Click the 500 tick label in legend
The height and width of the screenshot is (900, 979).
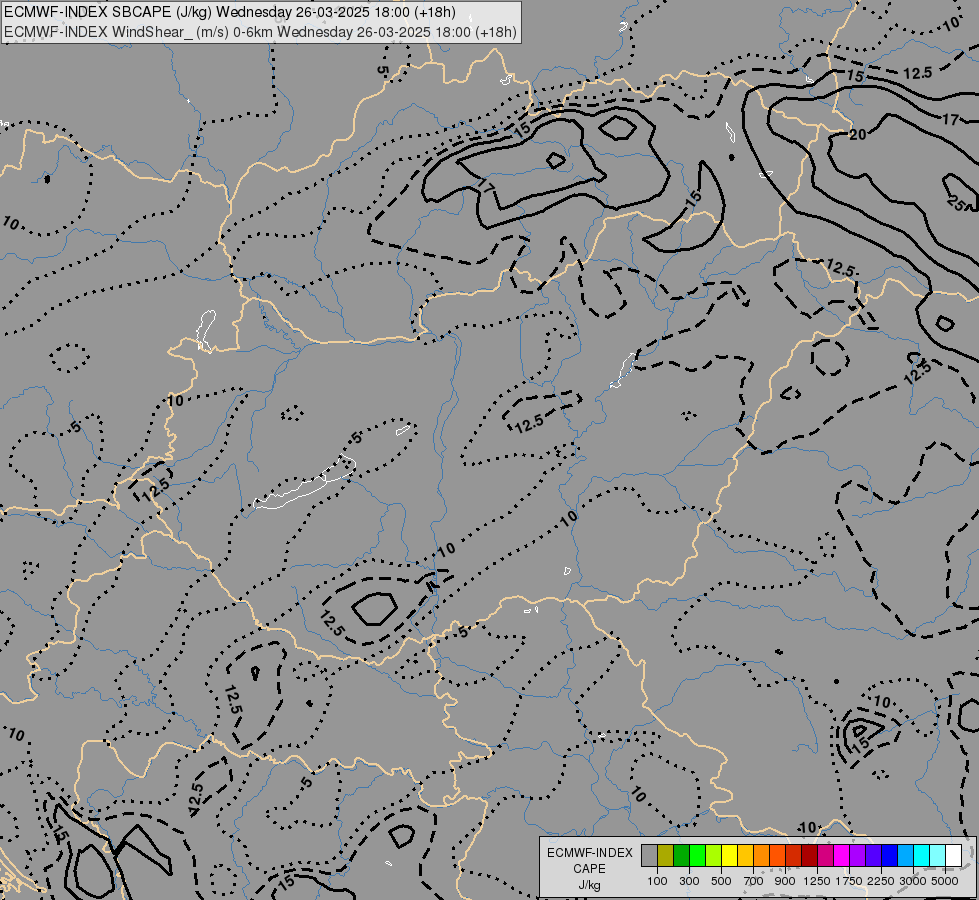point(721,881)
